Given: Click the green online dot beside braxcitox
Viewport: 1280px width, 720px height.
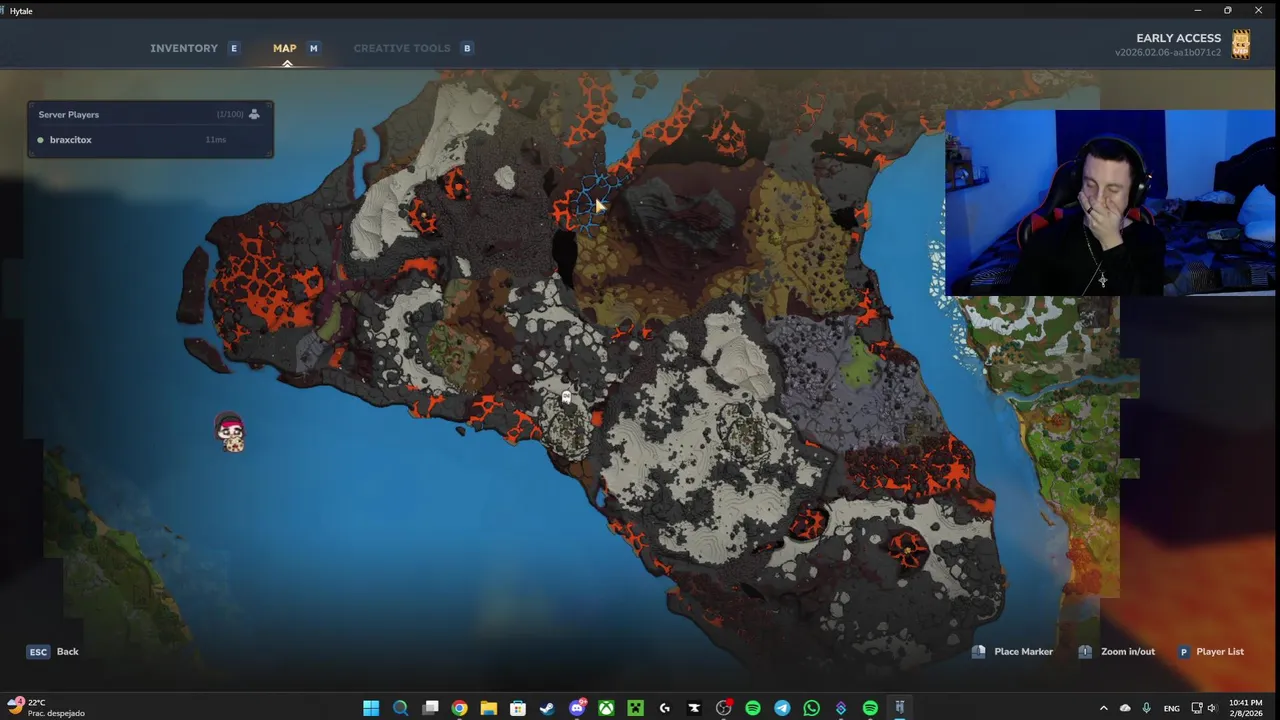Looking at the screenshot, I should point(40,140).
